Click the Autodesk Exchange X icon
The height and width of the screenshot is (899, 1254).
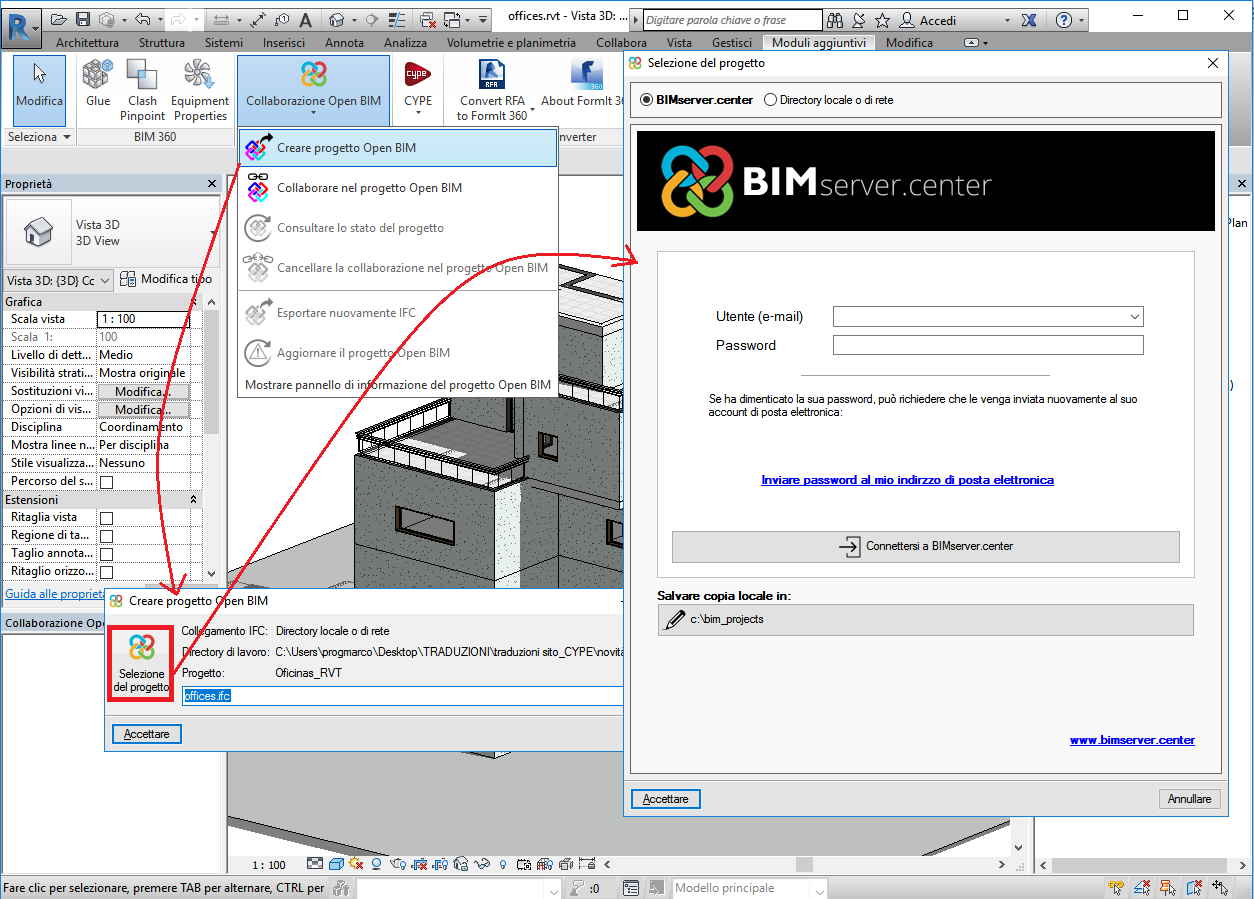[x=1030, y=20]
